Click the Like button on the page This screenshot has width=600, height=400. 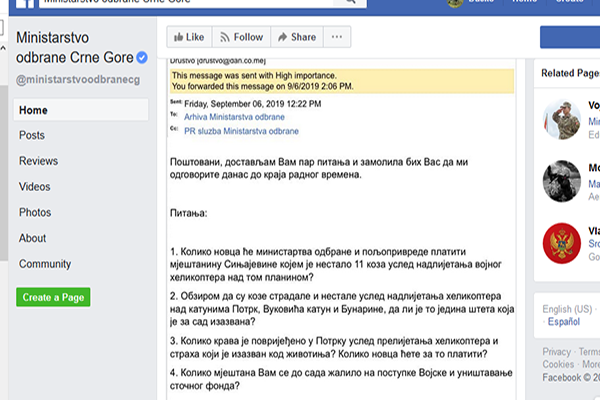coord(188,37)
